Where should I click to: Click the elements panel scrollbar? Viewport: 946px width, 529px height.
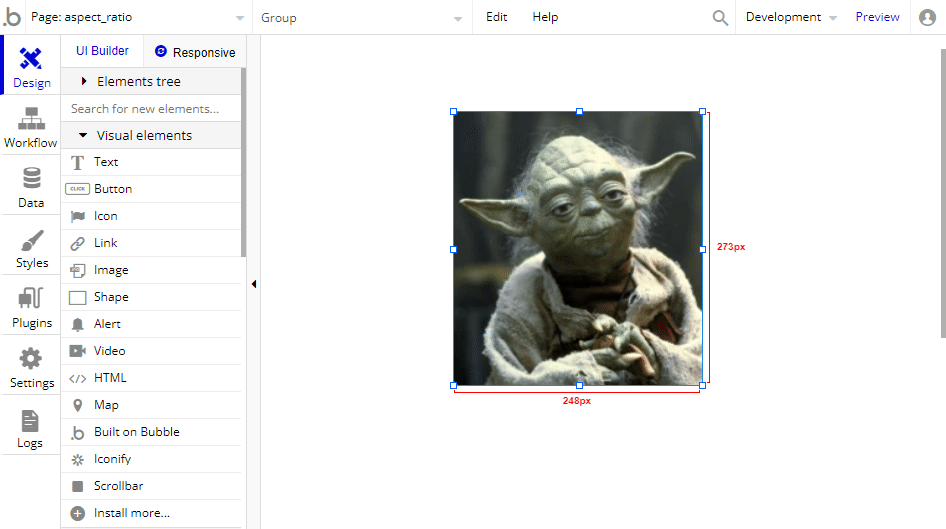[x=244, y=163]
